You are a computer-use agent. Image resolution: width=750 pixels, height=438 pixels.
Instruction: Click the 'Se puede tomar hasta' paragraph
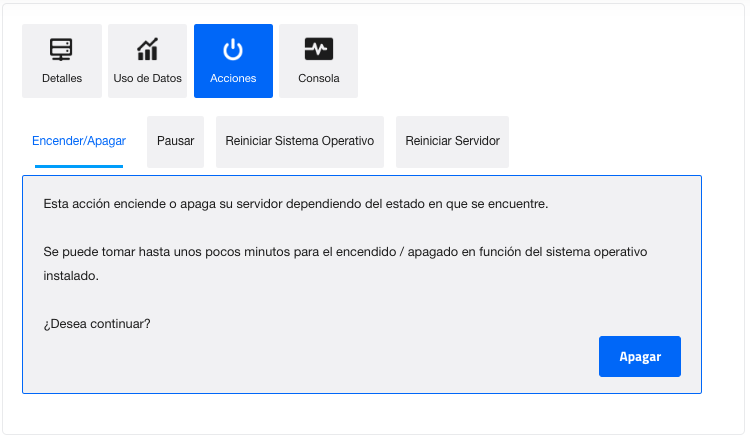pyautogui.click(x=300, y=252)
